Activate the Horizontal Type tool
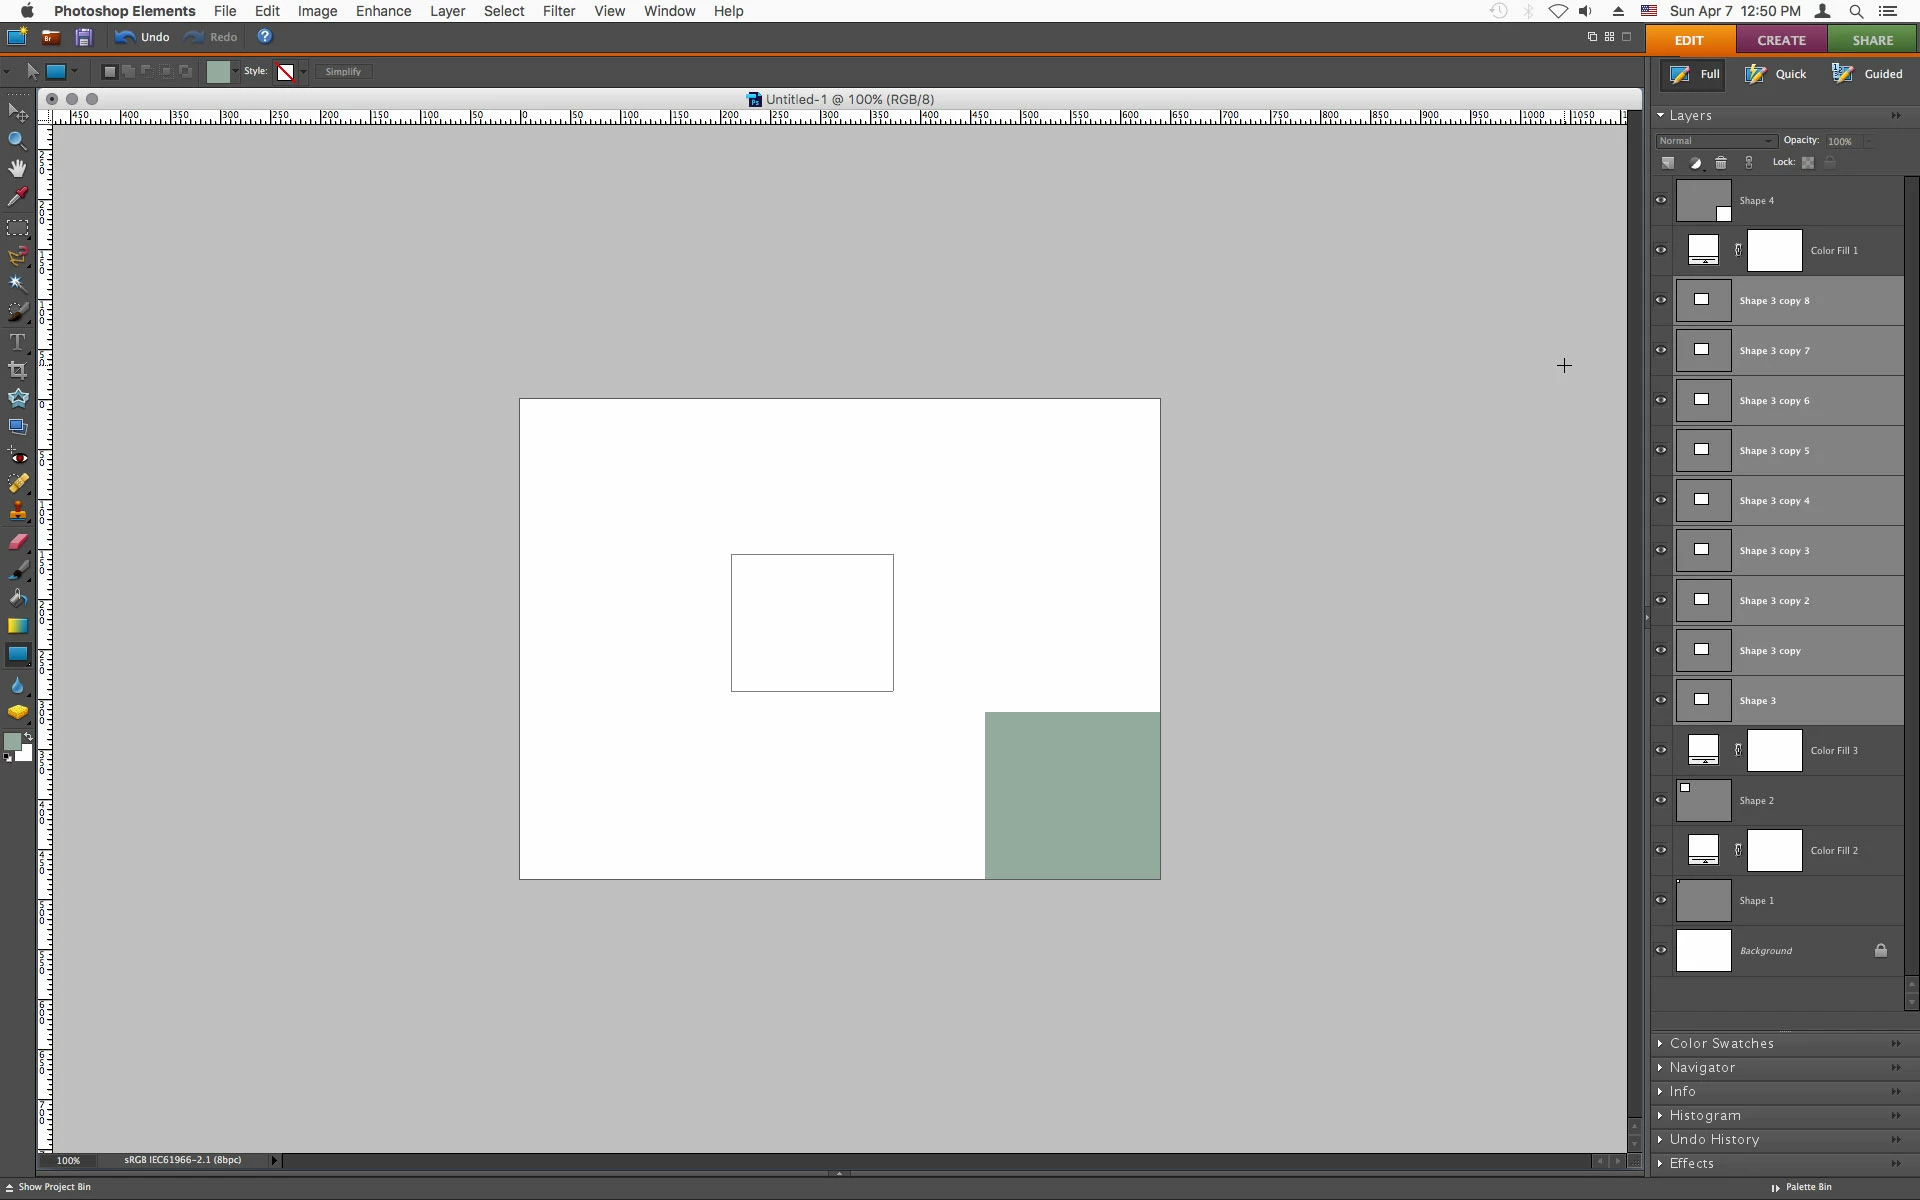The height and width of the screenshot is (1200, 1920). tap(17, 342)
